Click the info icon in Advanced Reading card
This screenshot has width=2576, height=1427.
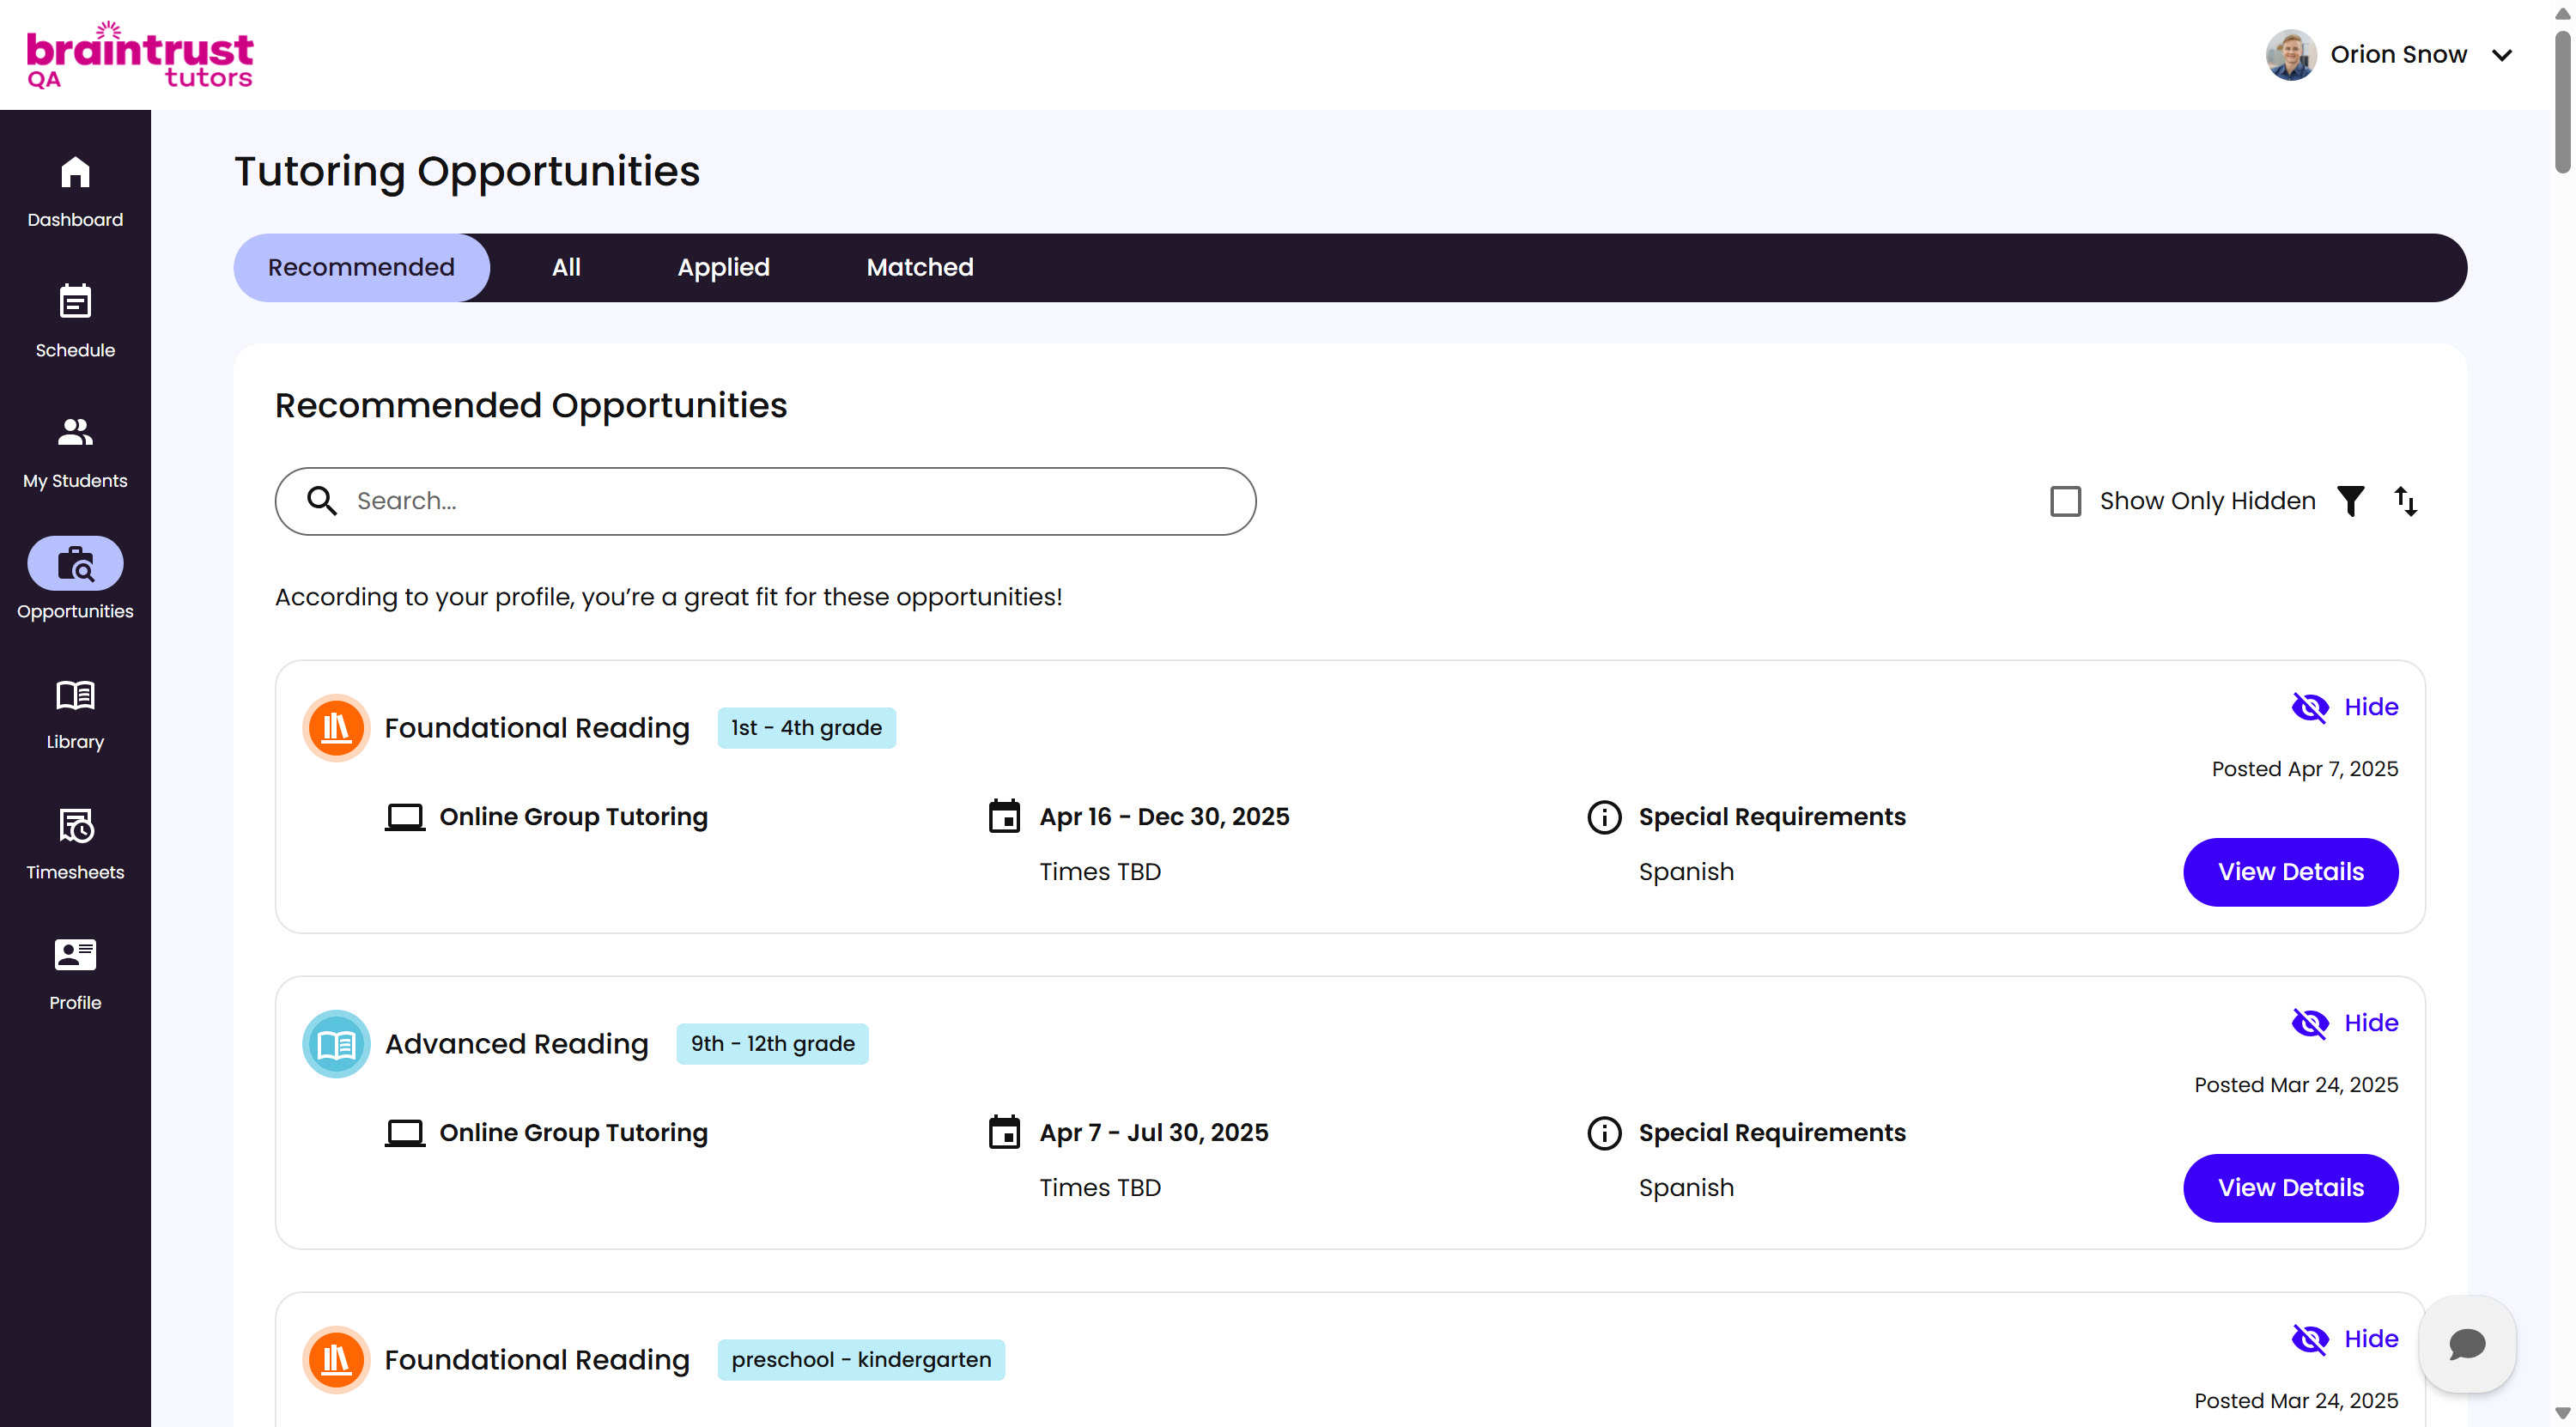click(1604, 1133)
